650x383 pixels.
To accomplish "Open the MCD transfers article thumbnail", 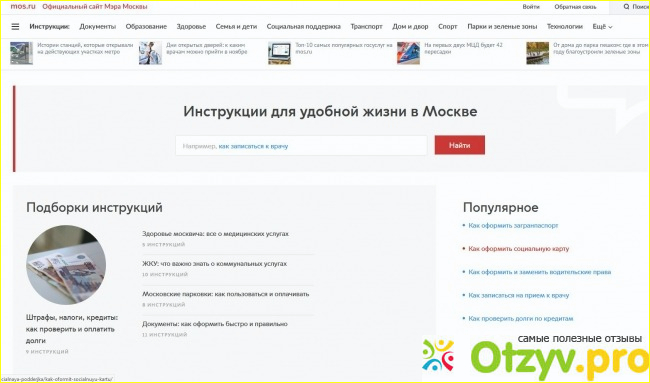I will 408,53.
